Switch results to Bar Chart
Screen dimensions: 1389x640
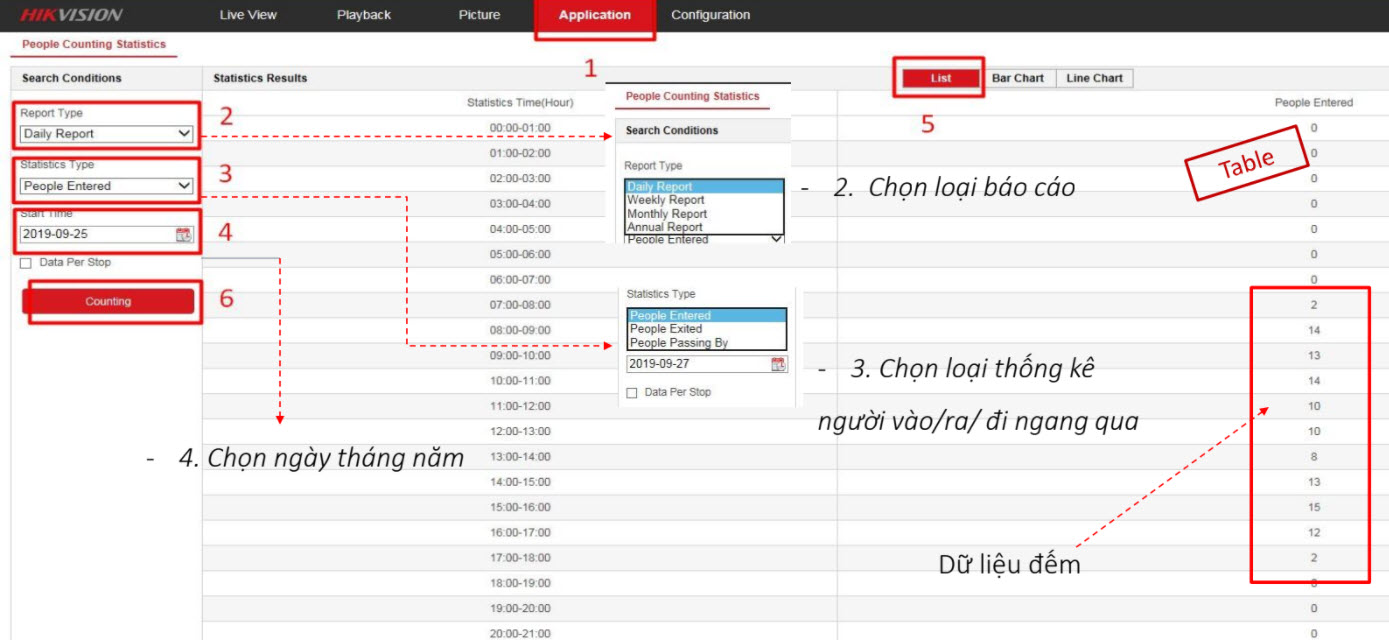pyautogui.click(x=1017, y=78)
